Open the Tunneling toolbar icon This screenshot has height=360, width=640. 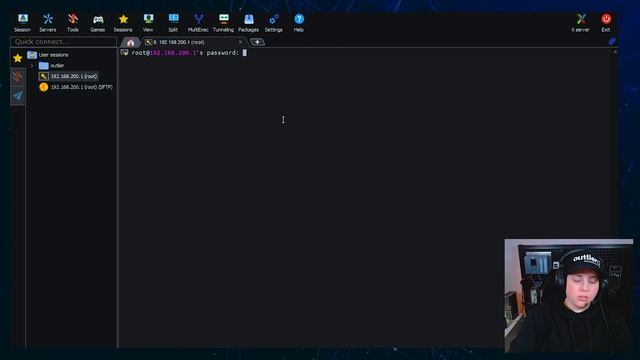coord(223,22)
